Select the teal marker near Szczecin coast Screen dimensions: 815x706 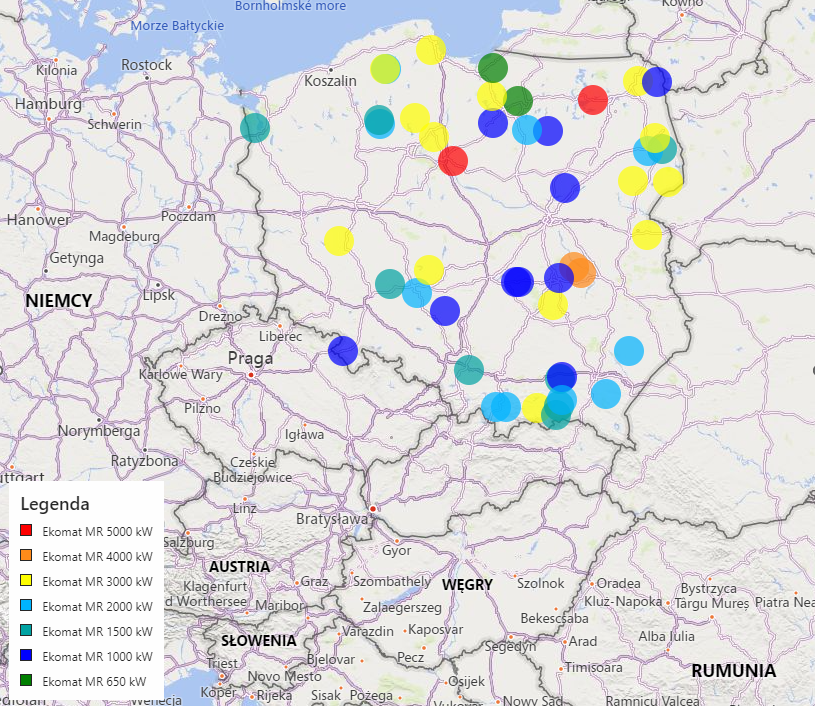click(255, 128)
